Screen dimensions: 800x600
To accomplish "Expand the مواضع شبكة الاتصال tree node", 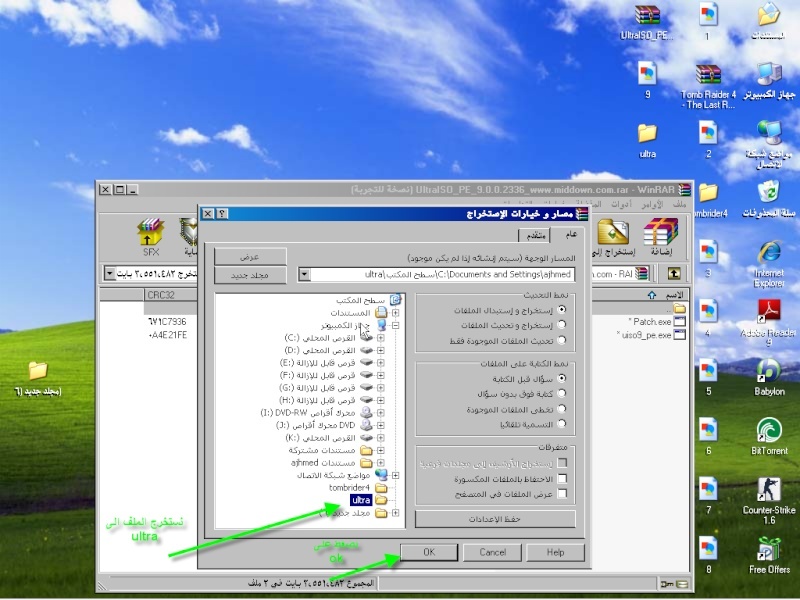I will [395, 475].
